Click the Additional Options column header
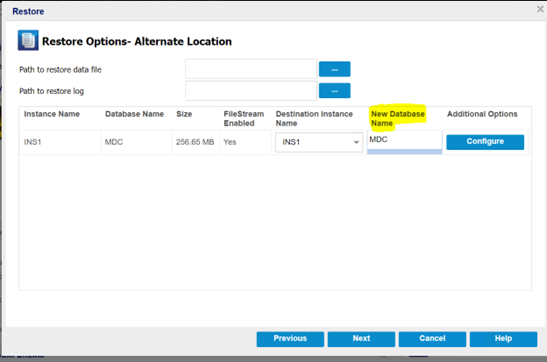Screen dimensions: 547x362 click(482, 114)
